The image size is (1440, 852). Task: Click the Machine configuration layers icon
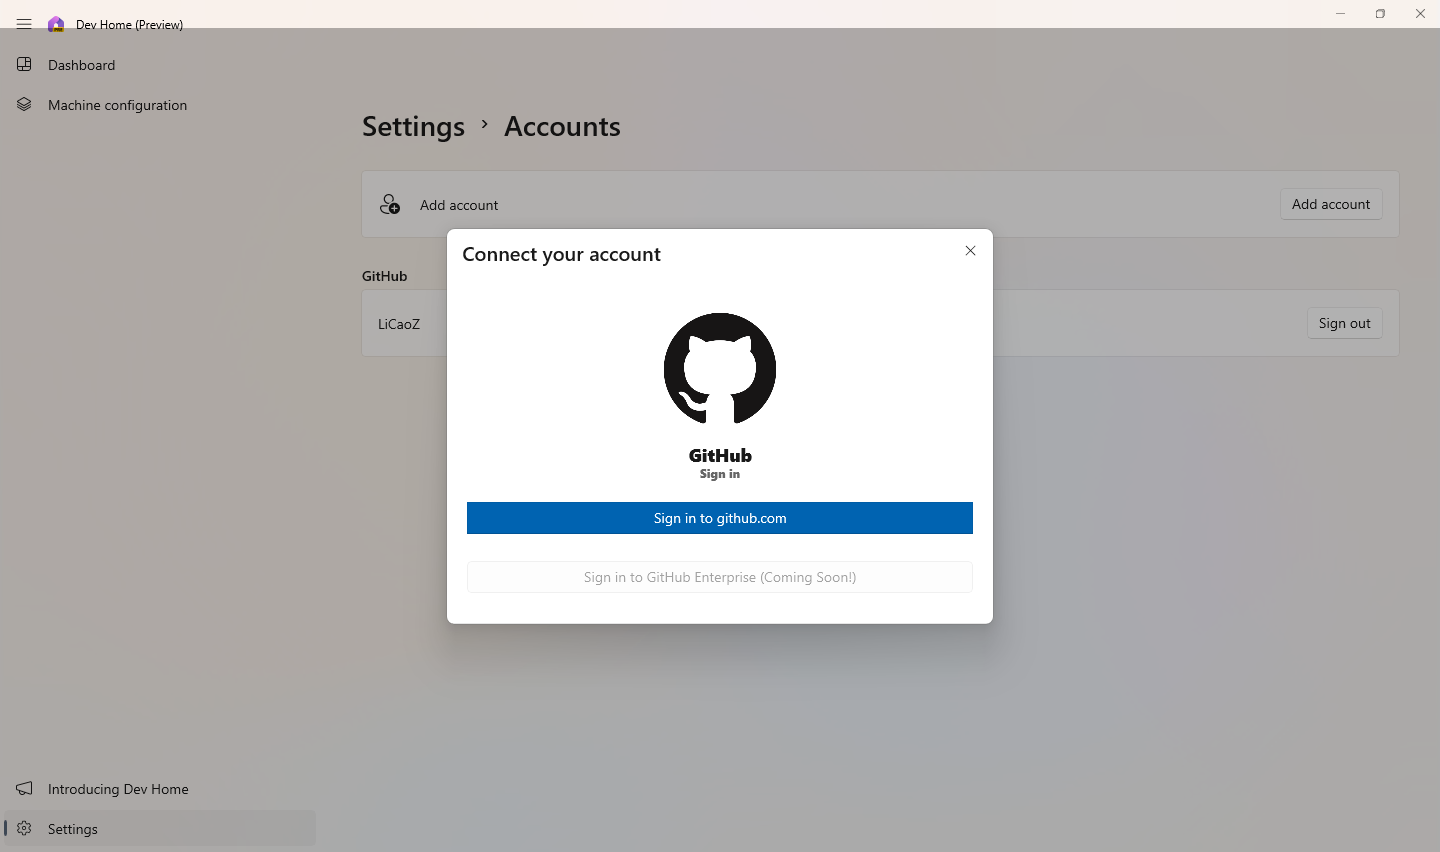(x=24, y=104)
